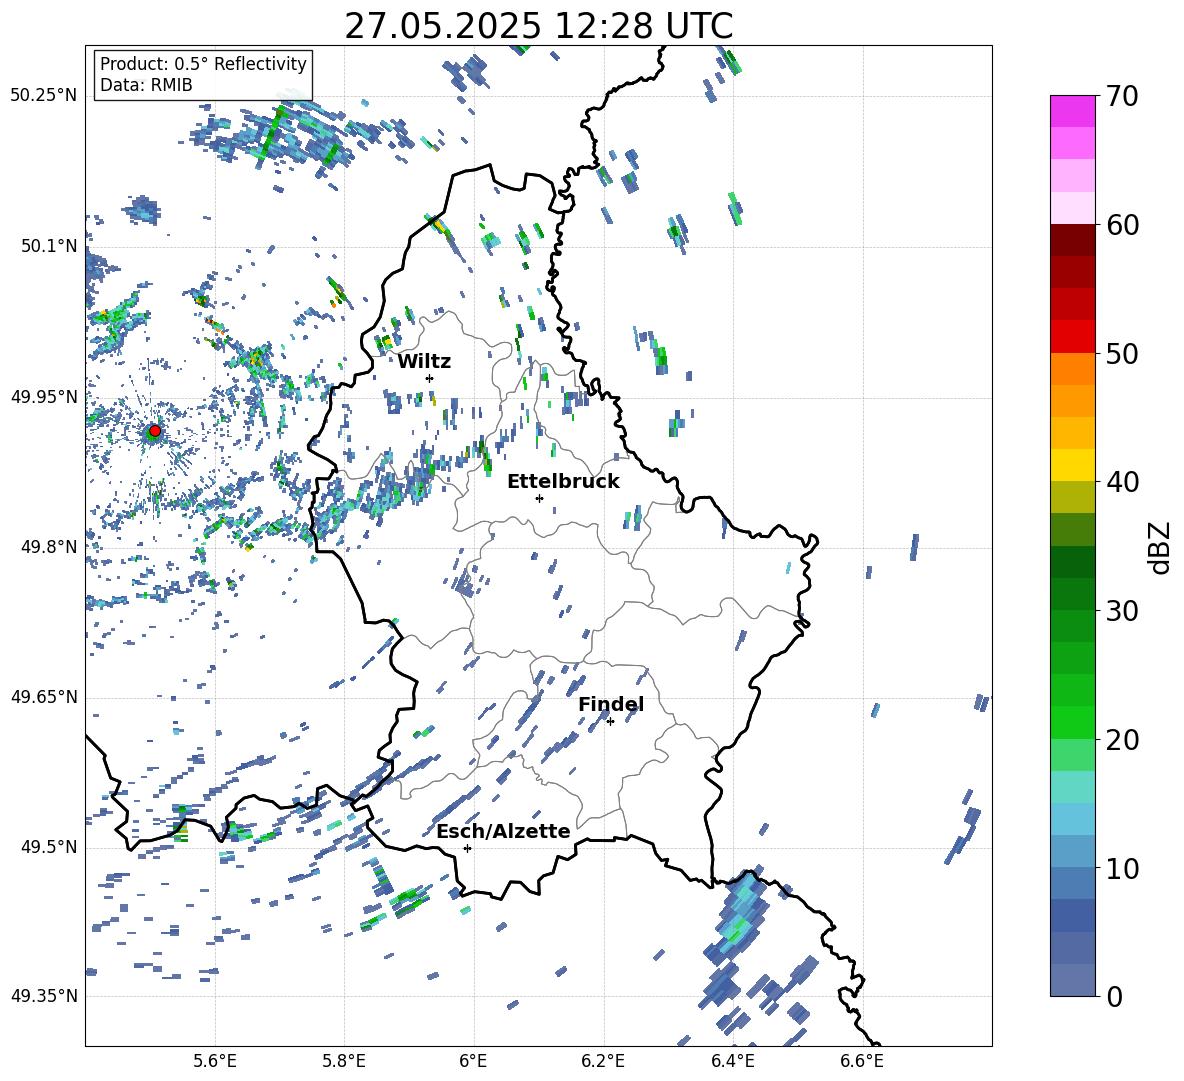Click the 5.6°E longitude label

(x=215, y=1061)
